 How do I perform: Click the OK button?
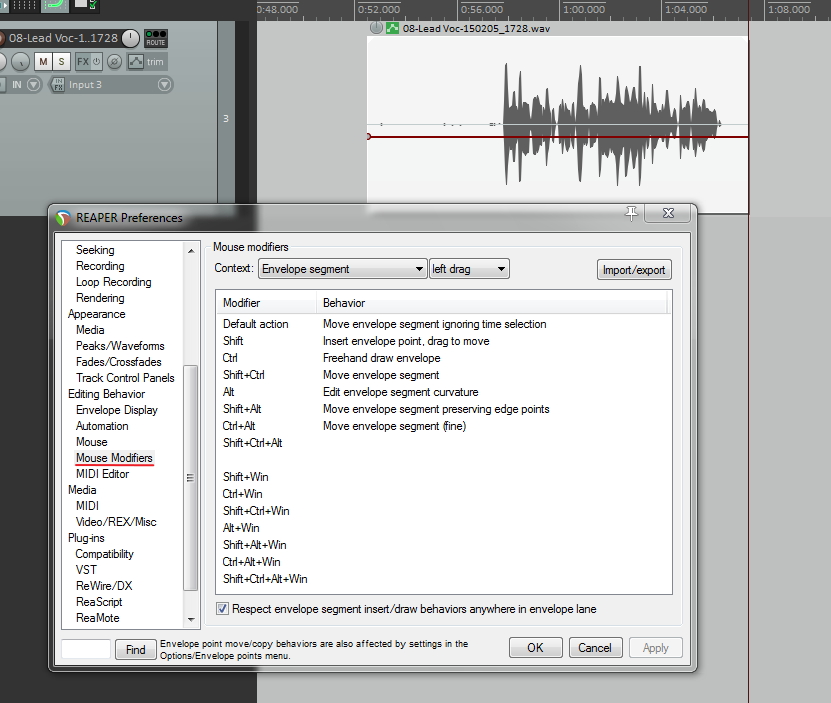[535, 648]
